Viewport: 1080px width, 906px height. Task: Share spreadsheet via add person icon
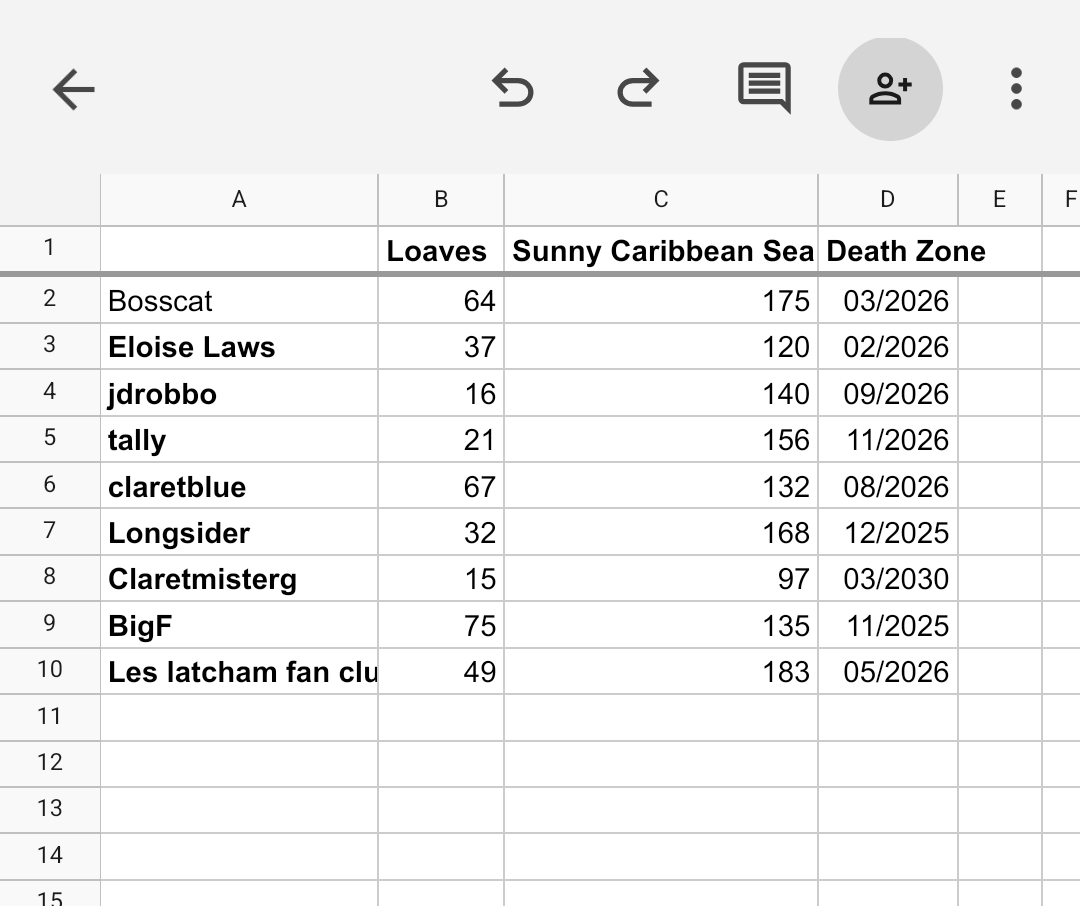889,89
